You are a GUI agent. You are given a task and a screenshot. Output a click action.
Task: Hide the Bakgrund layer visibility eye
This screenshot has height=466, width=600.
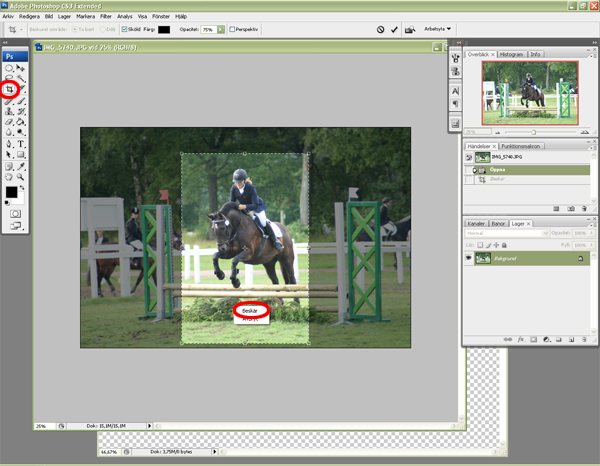468,258
